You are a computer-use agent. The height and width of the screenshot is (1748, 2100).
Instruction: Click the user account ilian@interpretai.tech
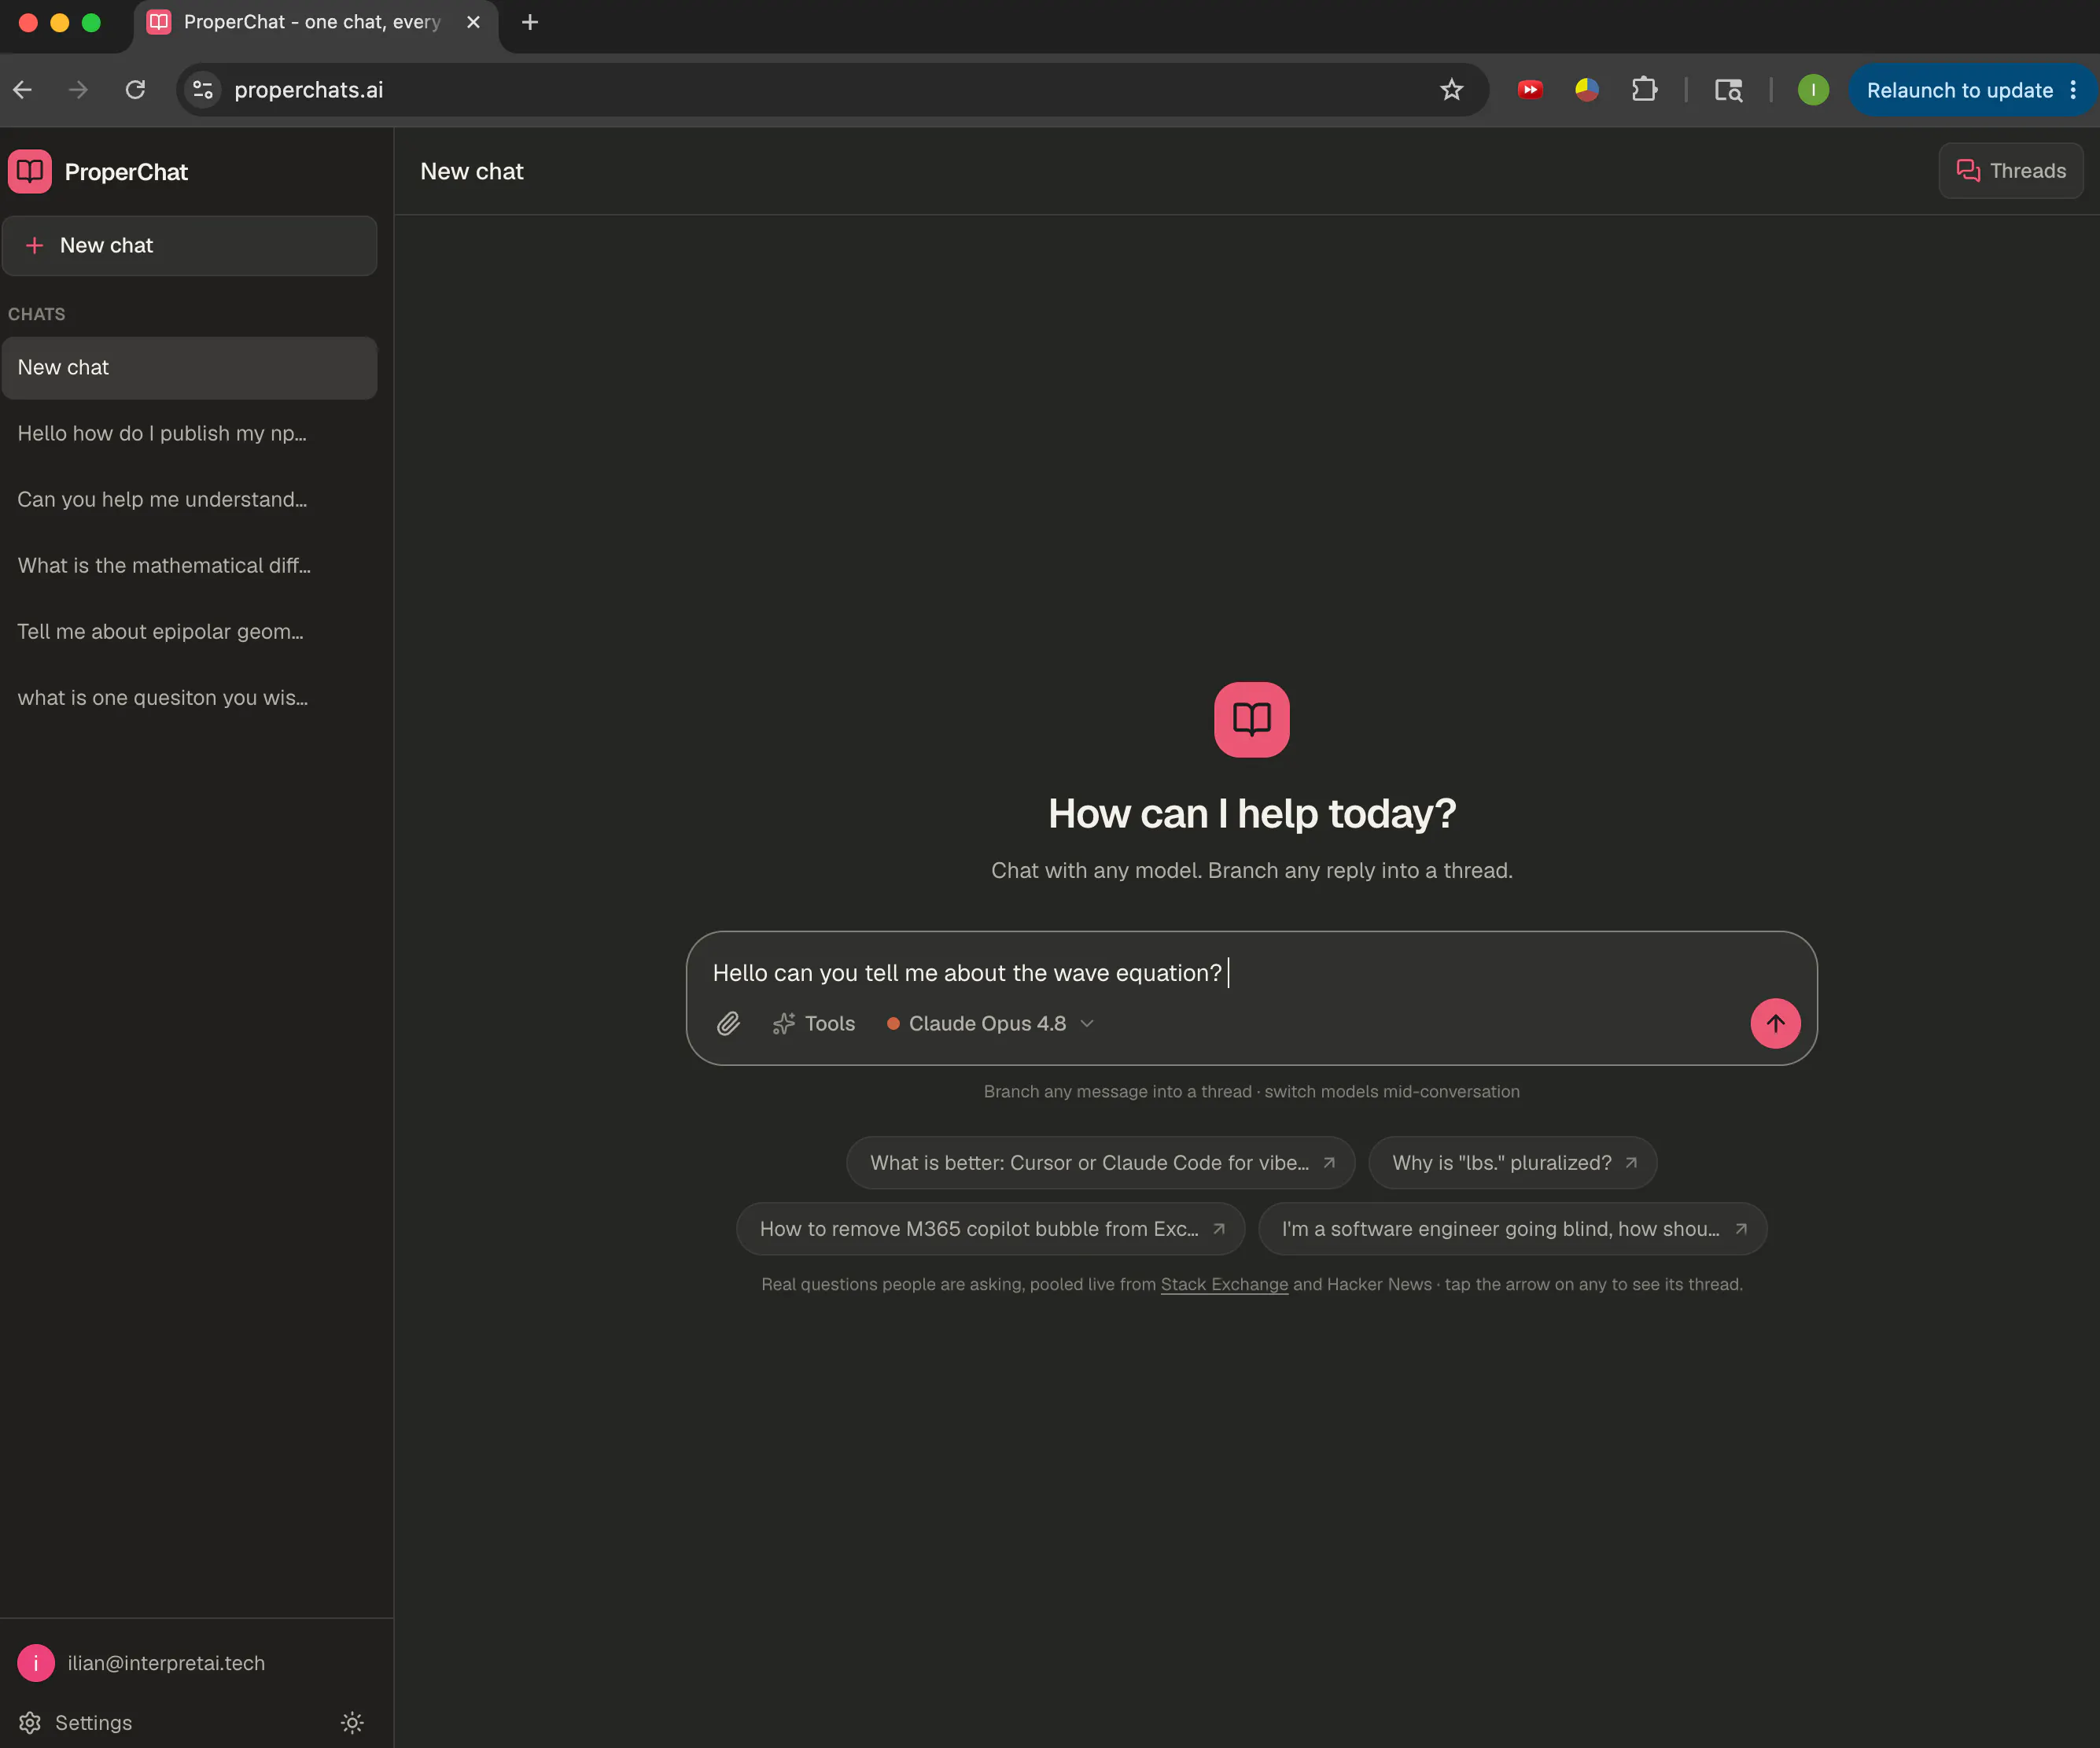166,1663
